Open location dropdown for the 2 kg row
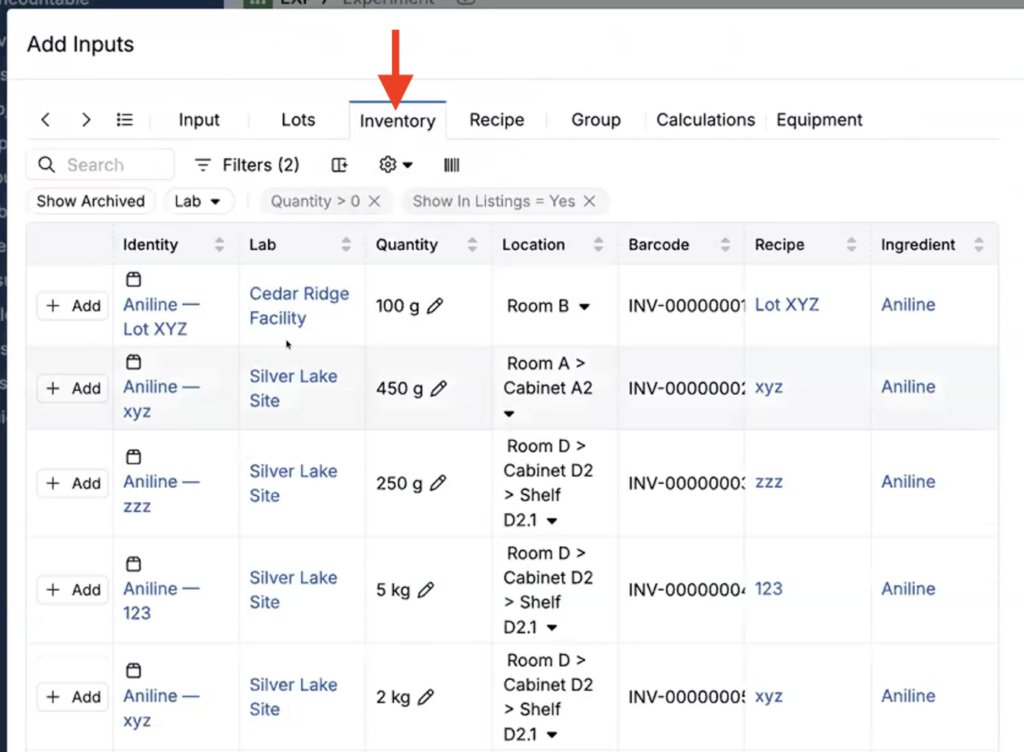The width and height of the screenshot is (1024, 752). pyautogui.click(x=552, y=735)
